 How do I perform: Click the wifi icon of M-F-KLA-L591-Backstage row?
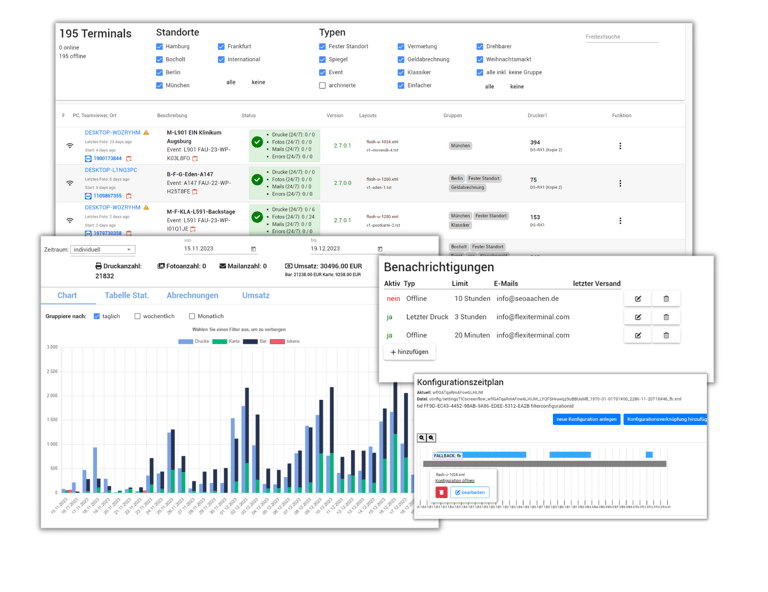70,220
